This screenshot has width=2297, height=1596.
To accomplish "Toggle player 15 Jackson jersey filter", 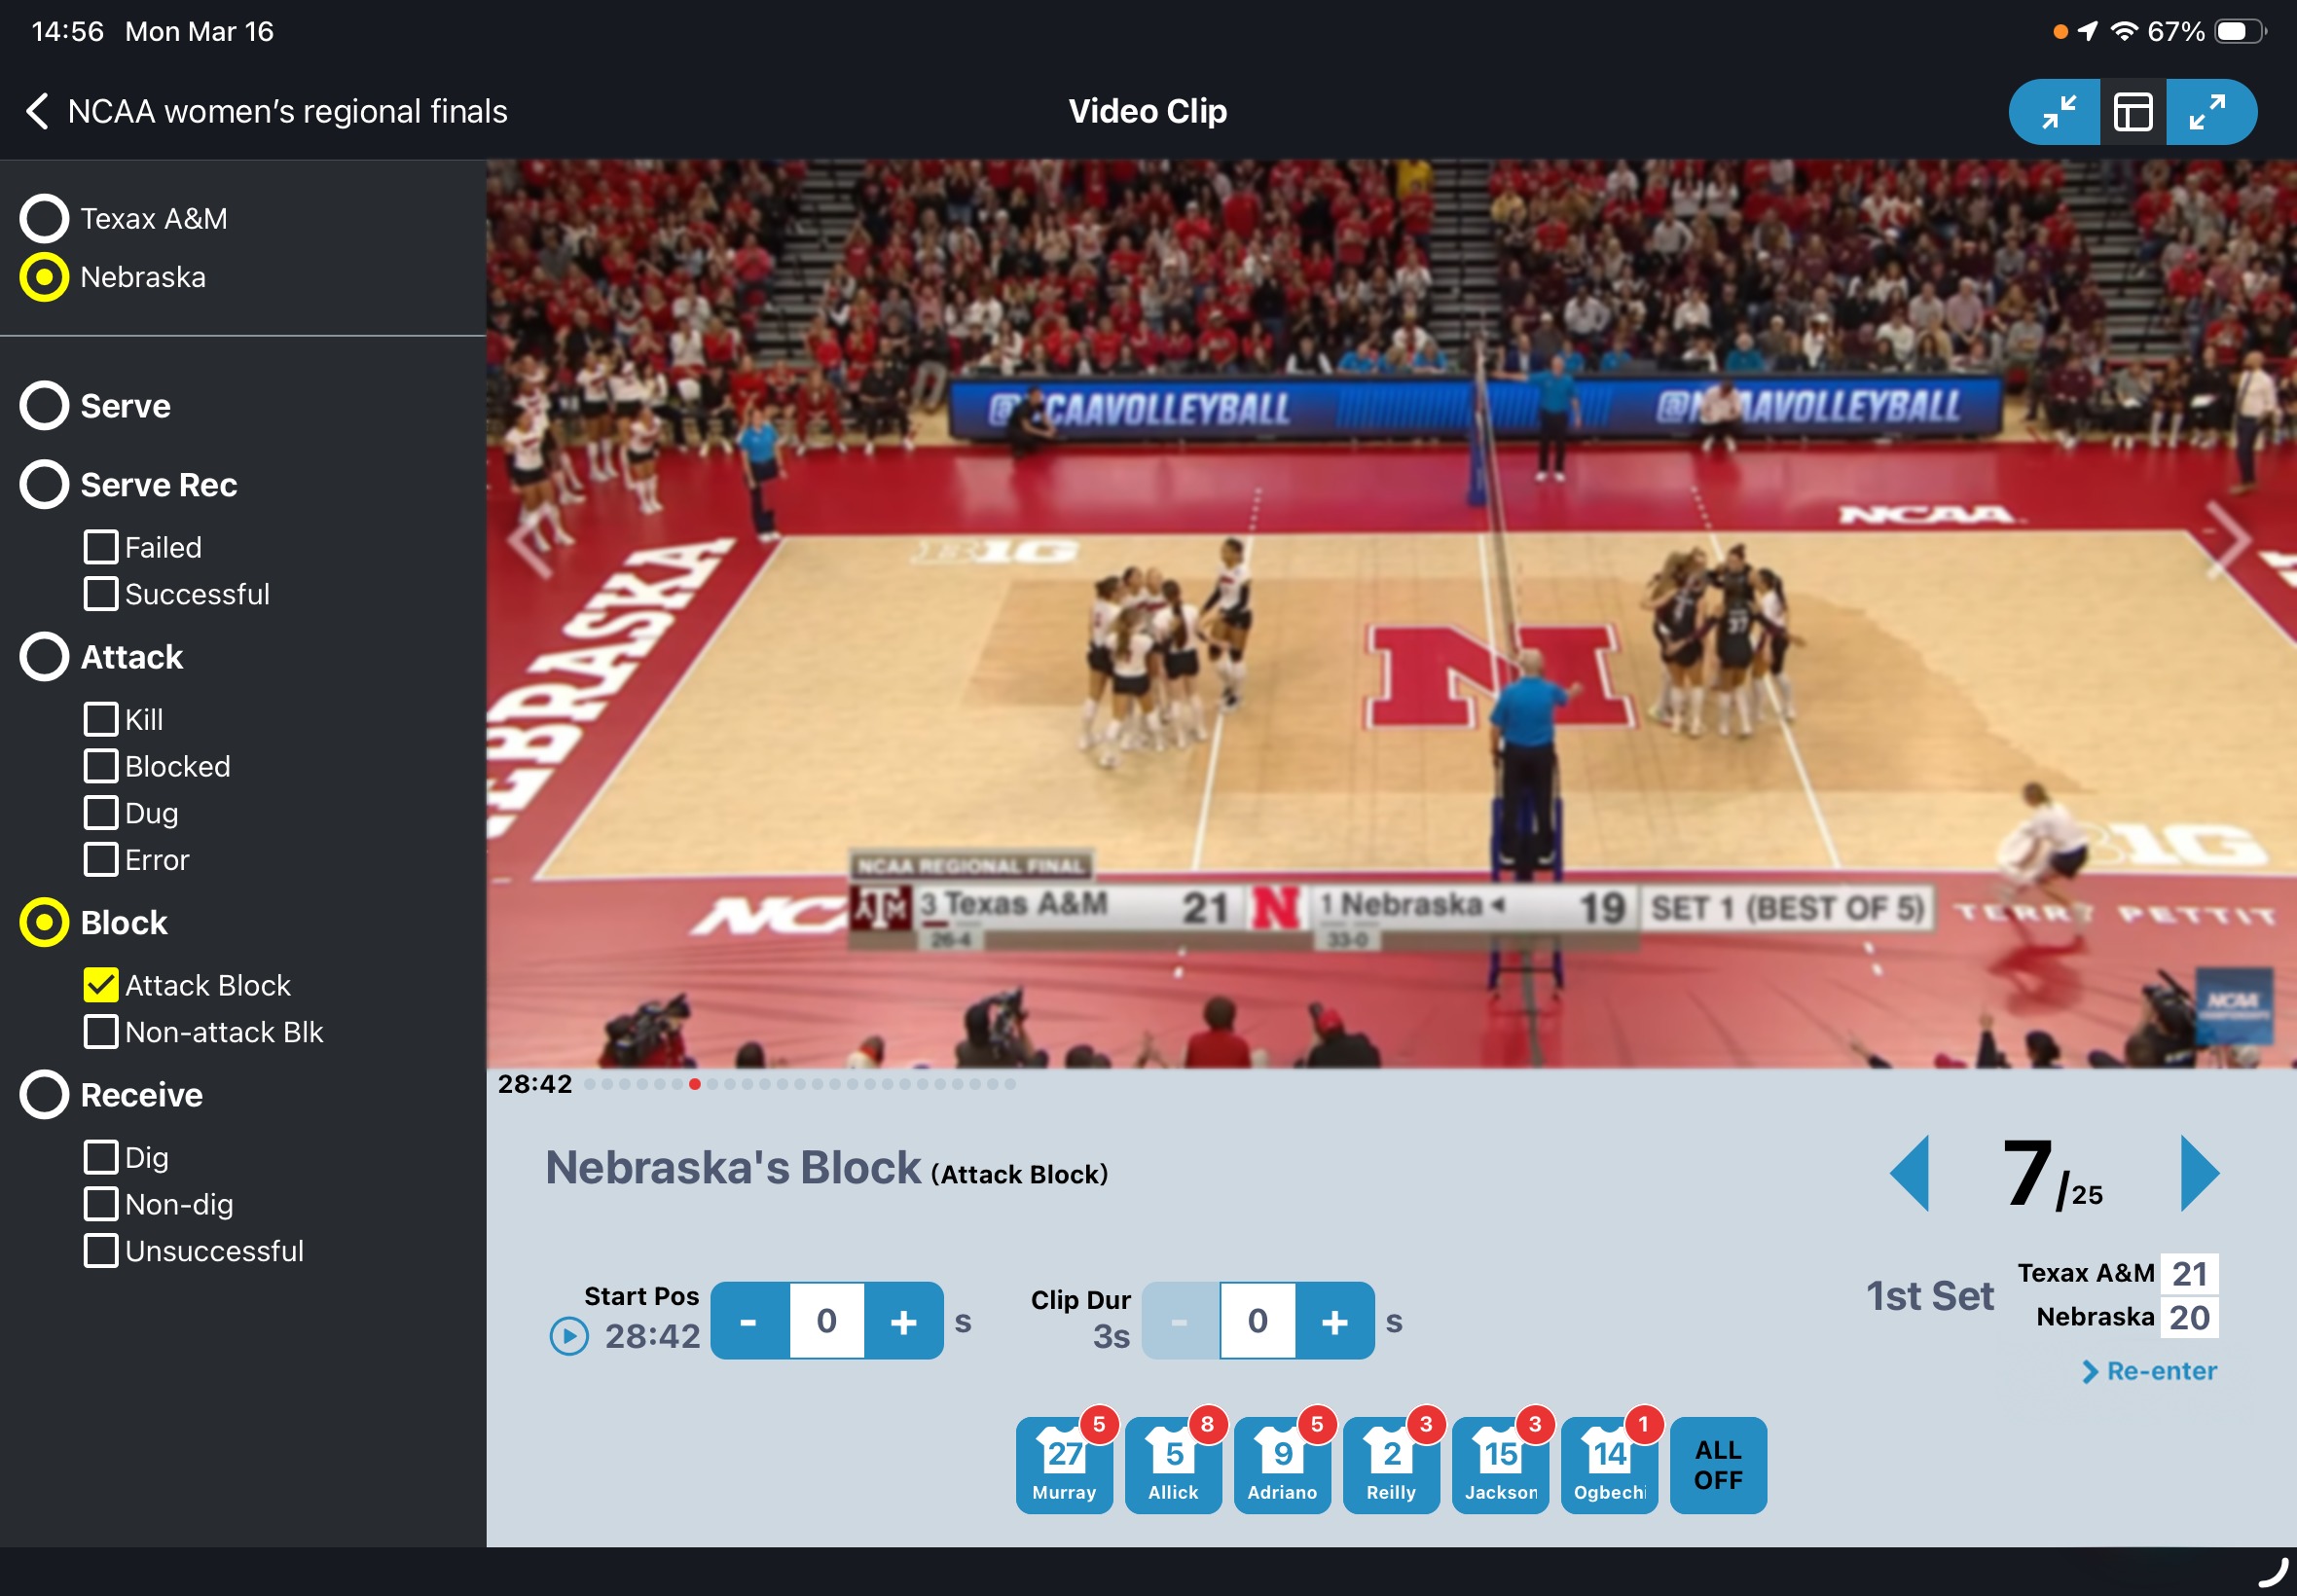I will [1499, 1465].
